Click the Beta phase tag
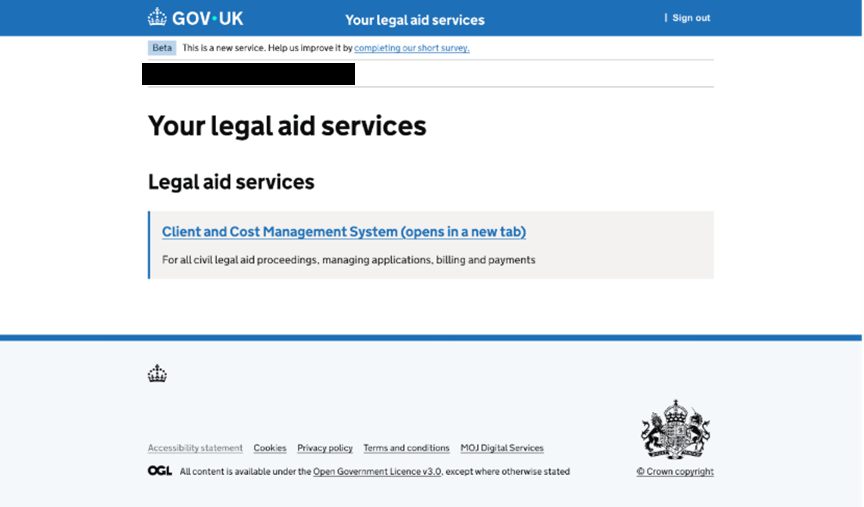864x507 pixels. click(x=161, y=48)
